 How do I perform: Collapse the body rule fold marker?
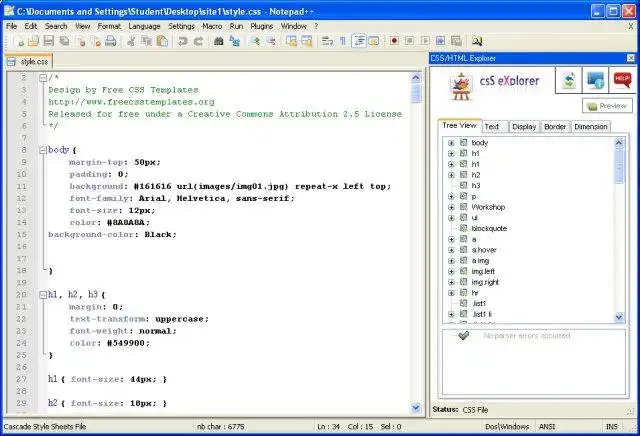(x=43, y=150)
